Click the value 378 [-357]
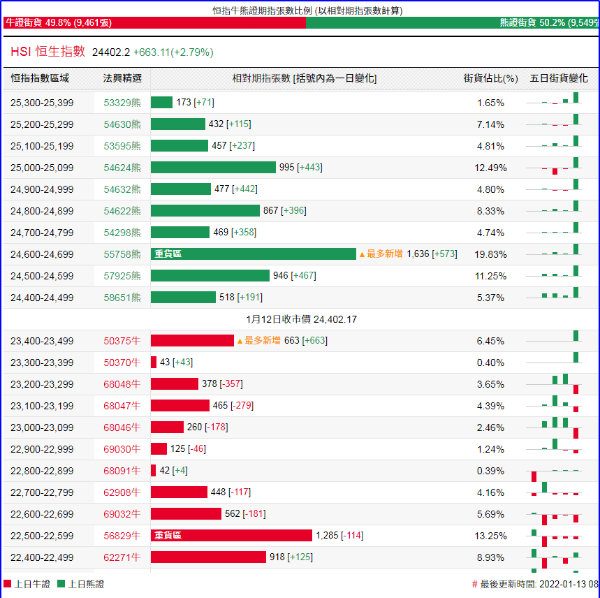 (222, 383)
